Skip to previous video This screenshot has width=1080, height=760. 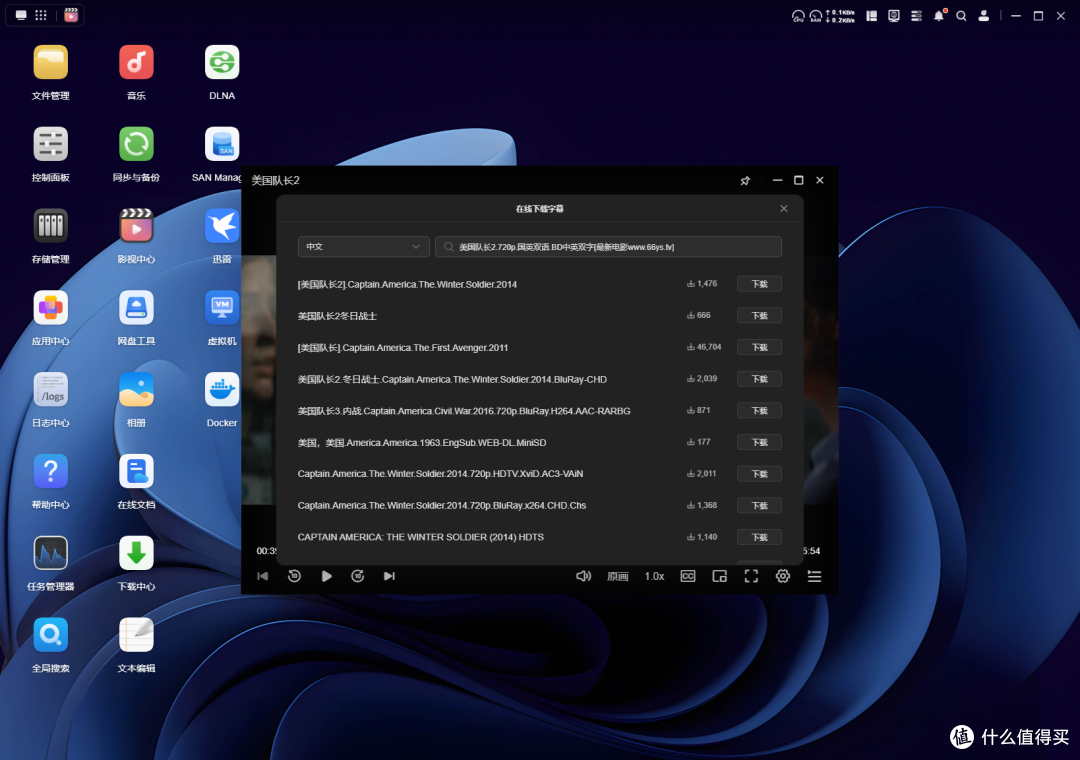[262, 576]
